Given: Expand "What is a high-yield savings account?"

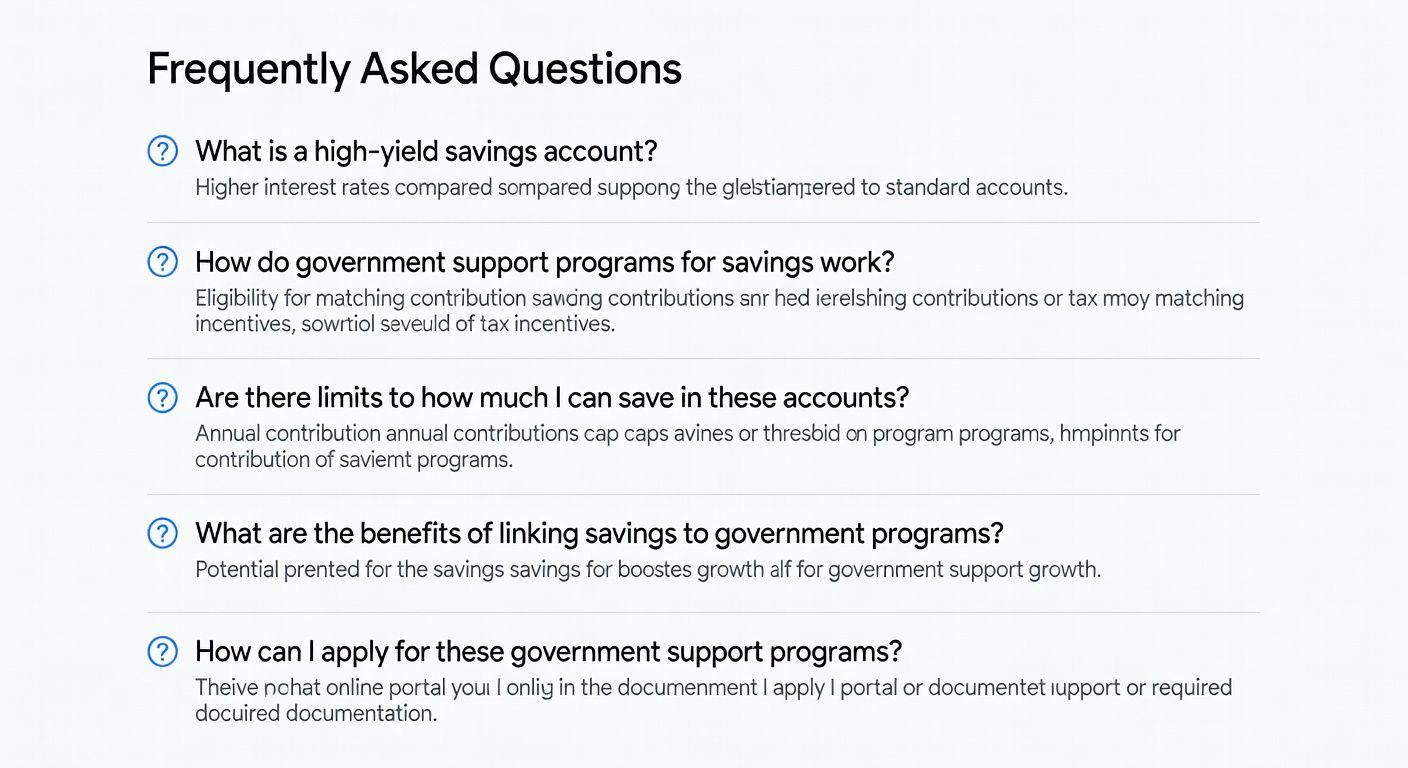Looking at the screenshot, I should 426,151.
